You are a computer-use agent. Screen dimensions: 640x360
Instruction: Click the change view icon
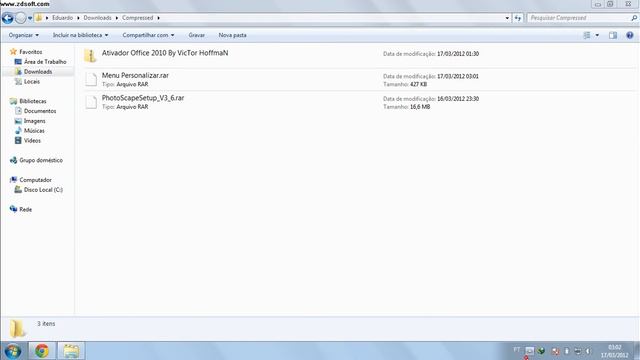pyautogui.click(x=587, y=36)
